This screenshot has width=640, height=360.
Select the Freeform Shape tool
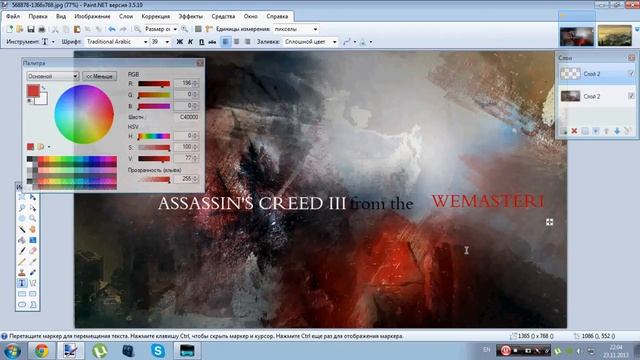[x=33, y=304]
